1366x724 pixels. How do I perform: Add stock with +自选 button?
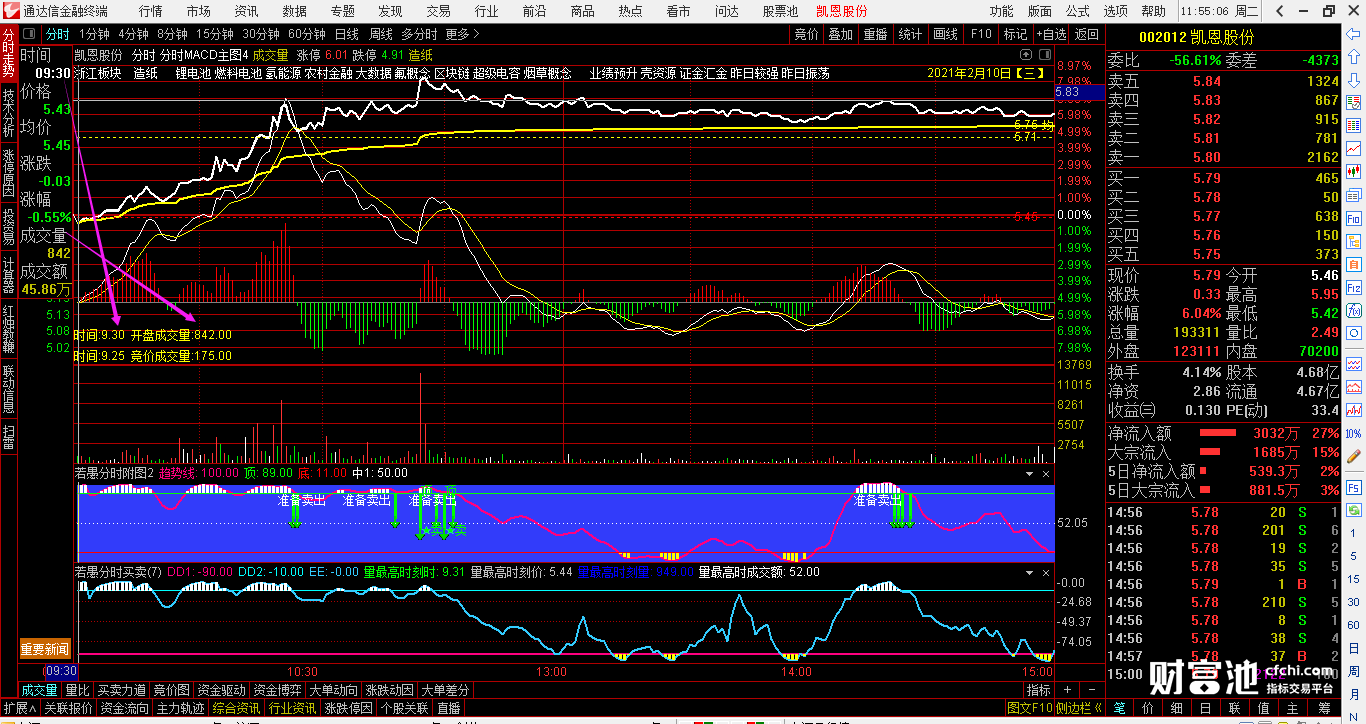click(x=1050, y=34)
